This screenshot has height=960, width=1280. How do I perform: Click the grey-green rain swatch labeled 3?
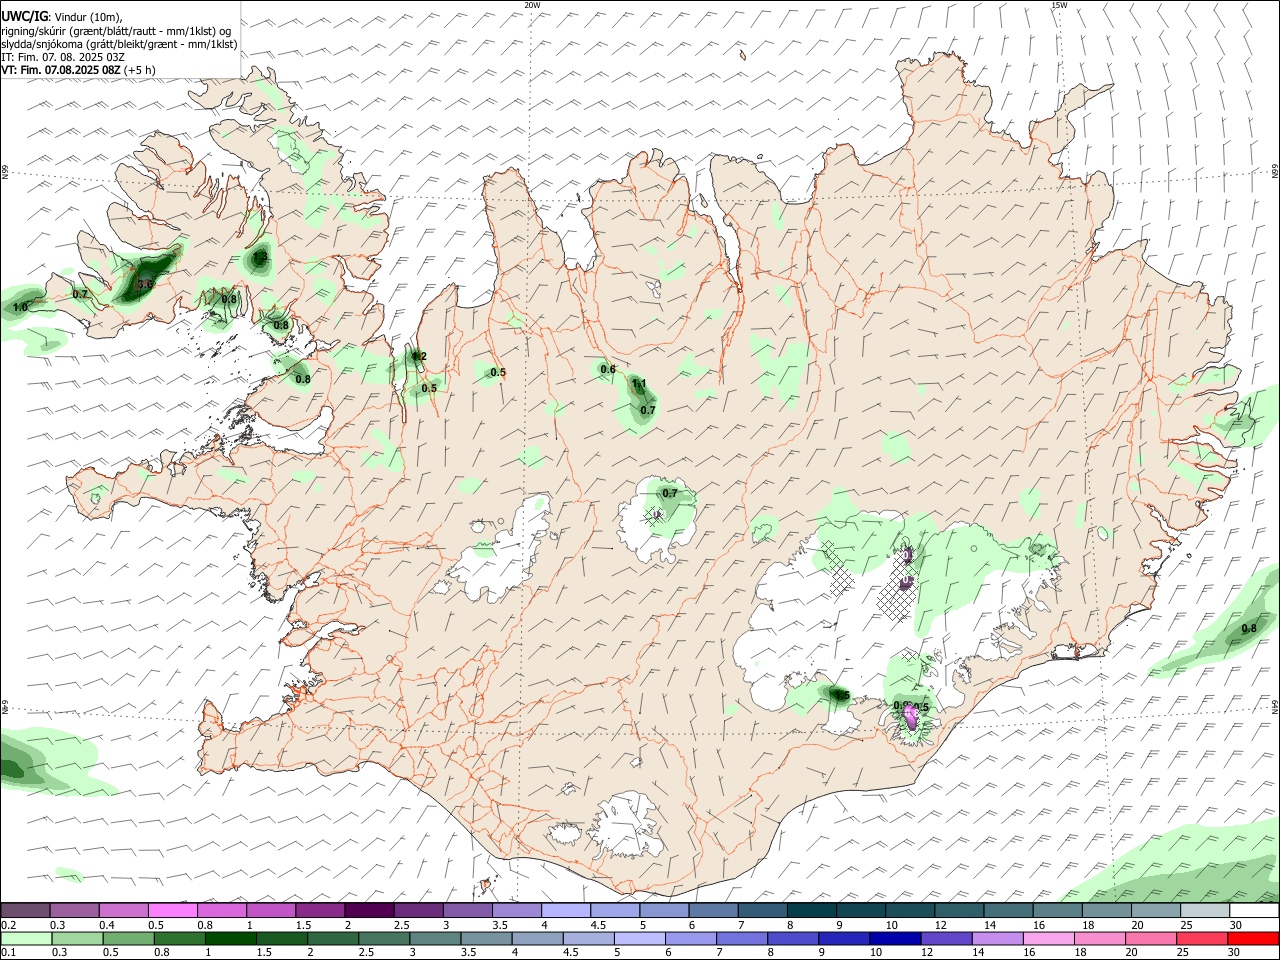(434, 939)
